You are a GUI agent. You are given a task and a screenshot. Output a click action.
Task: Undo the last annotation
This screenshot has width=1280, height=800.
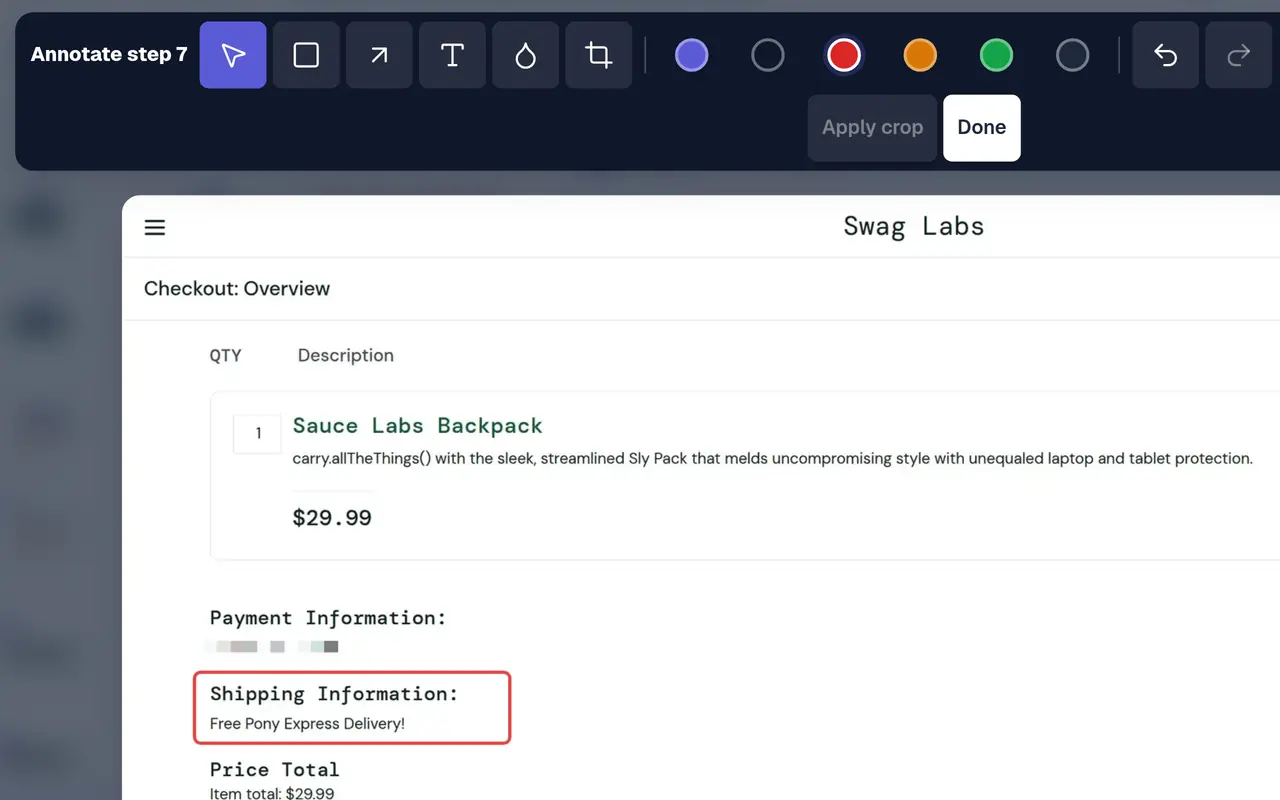(1165, 55)
